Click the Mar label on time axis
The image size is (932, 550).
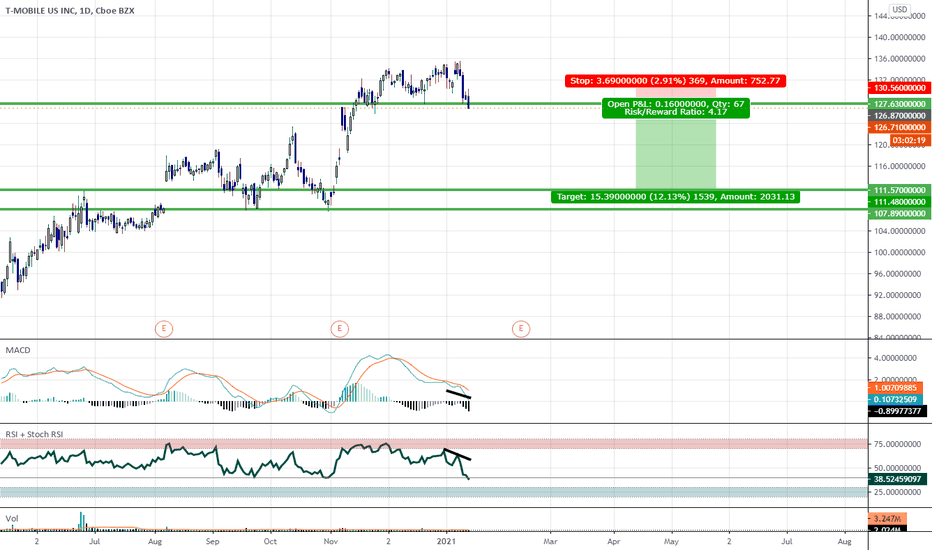point(550,542)
